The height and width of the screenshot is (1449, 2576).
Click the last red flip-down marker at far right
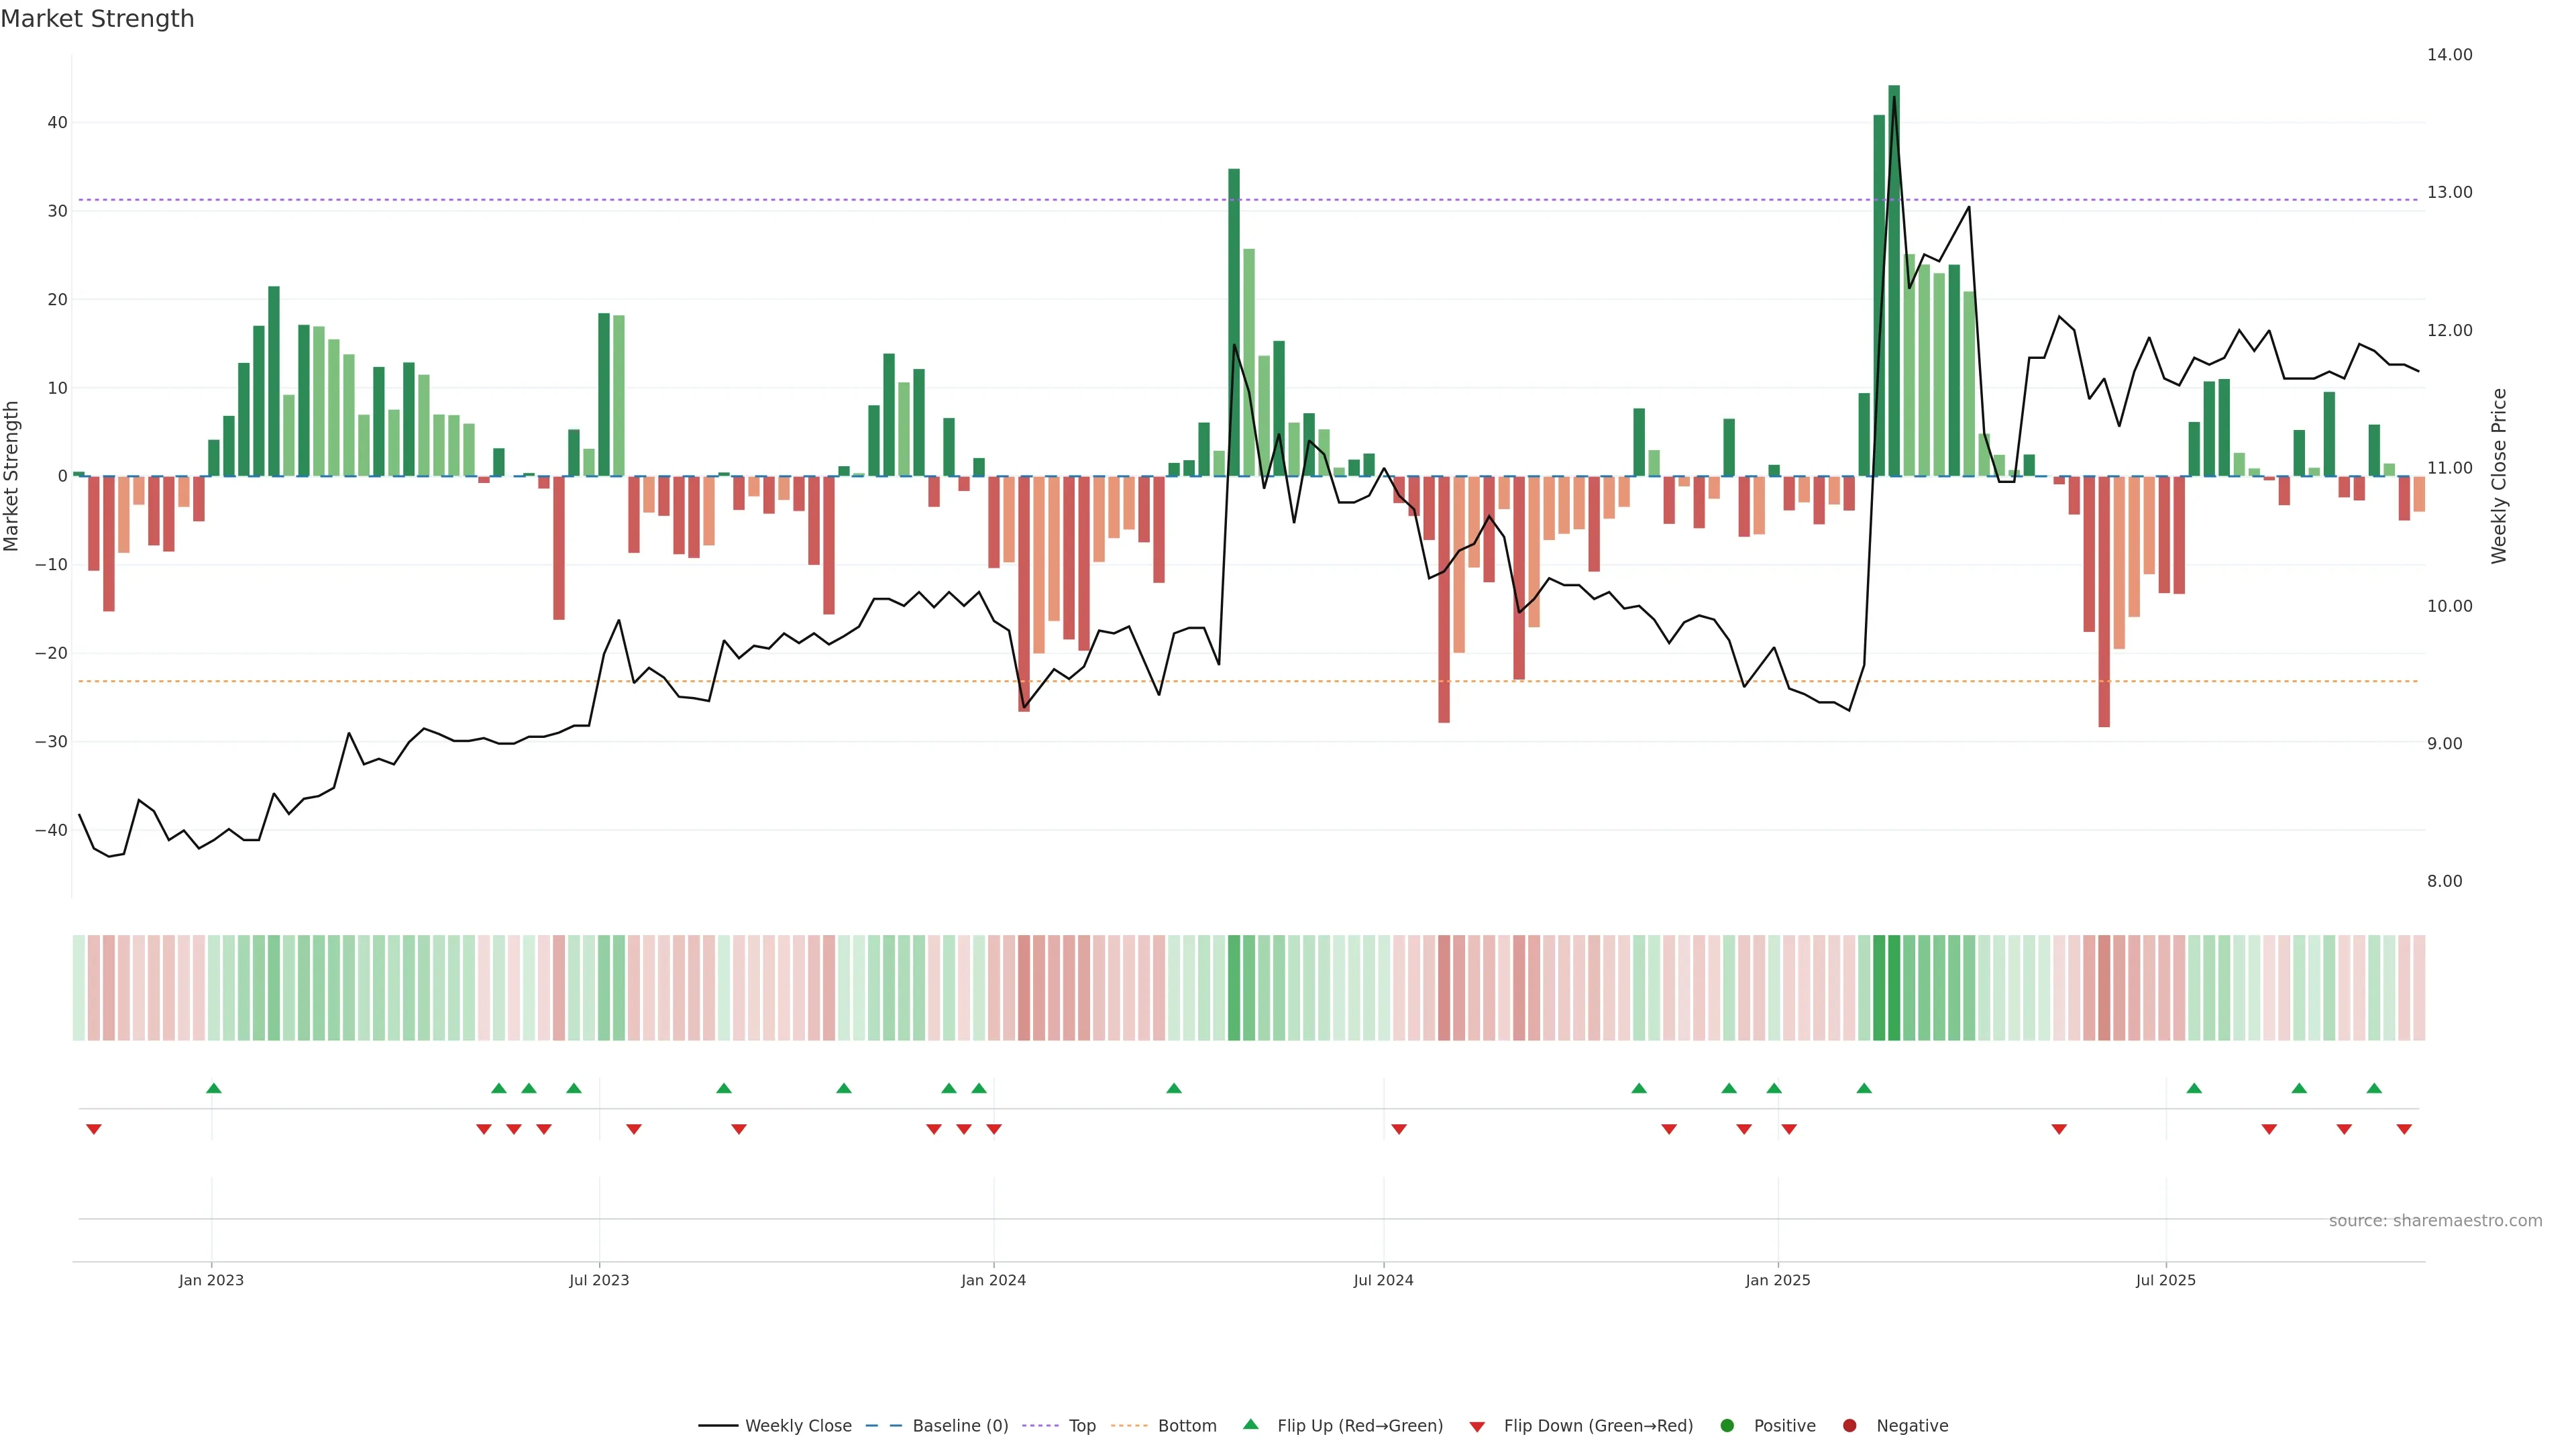pos(2404,1129)
